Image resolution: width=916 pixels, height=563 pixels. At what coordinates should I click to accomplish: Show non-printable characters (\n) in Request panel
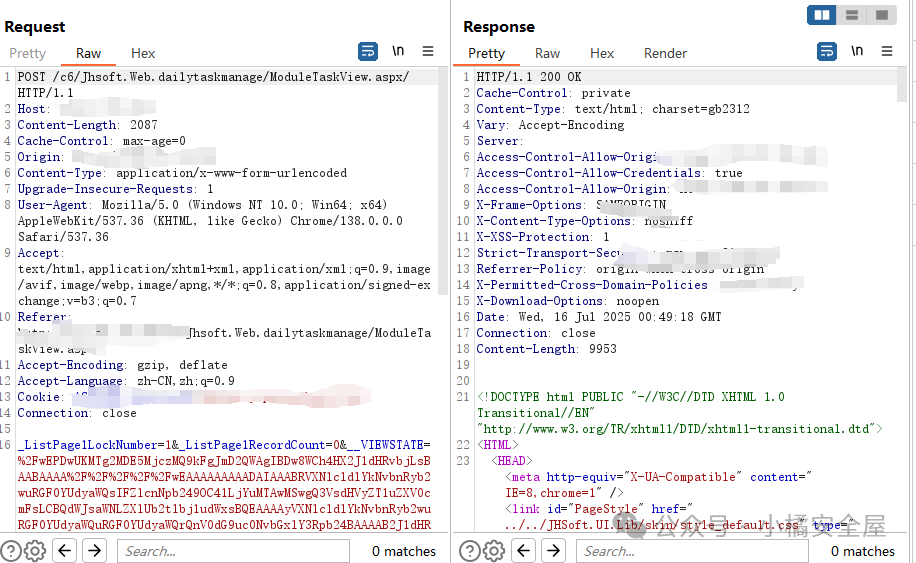click(398, 52)
